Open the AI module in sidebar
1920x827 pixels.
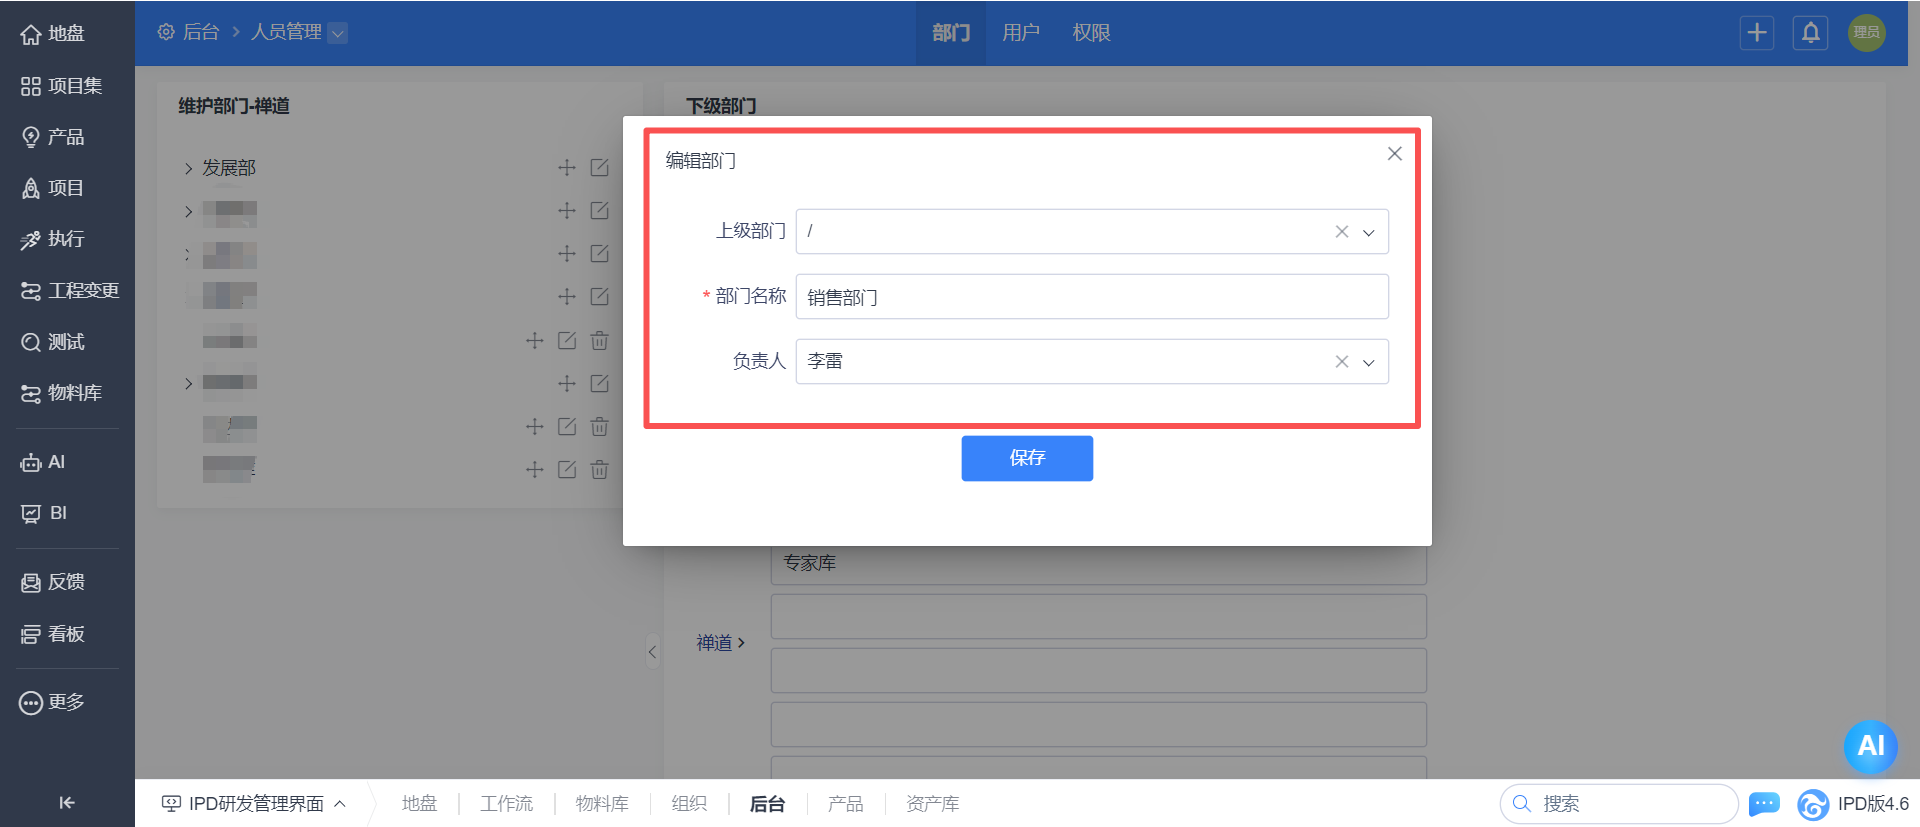[x=43, y=462]
